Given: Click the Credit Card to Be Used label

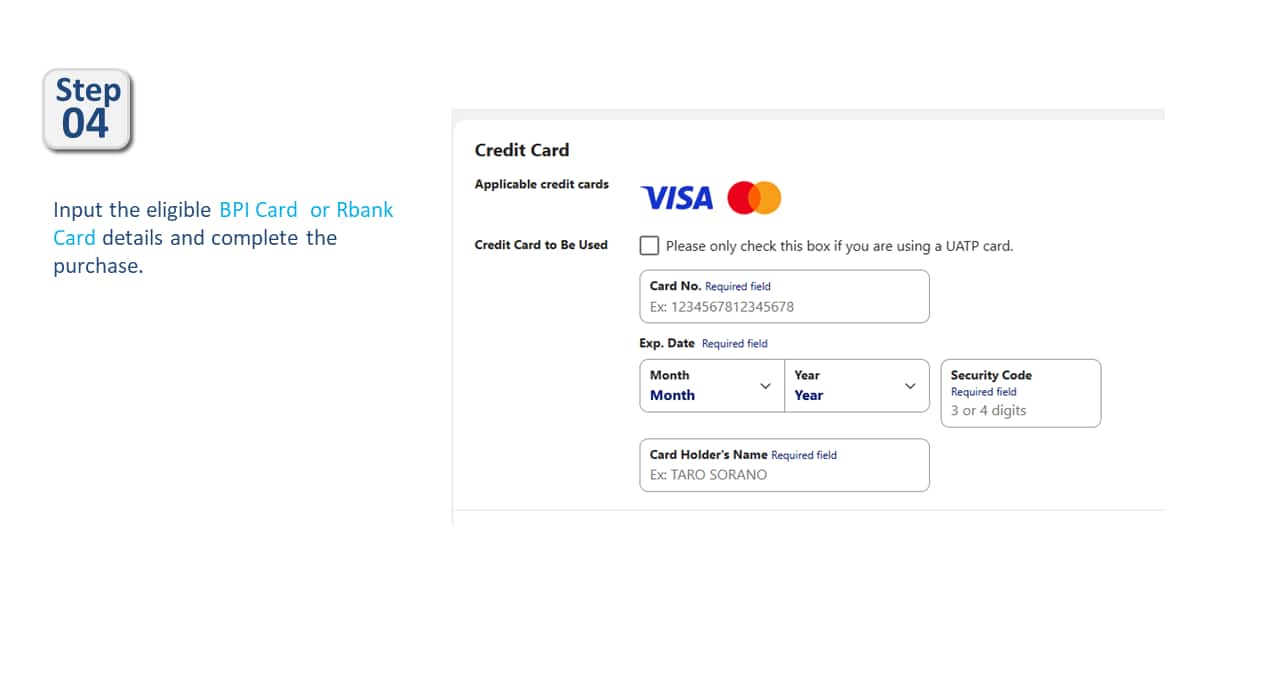Looking at the screenshot, I should [541, 244].
